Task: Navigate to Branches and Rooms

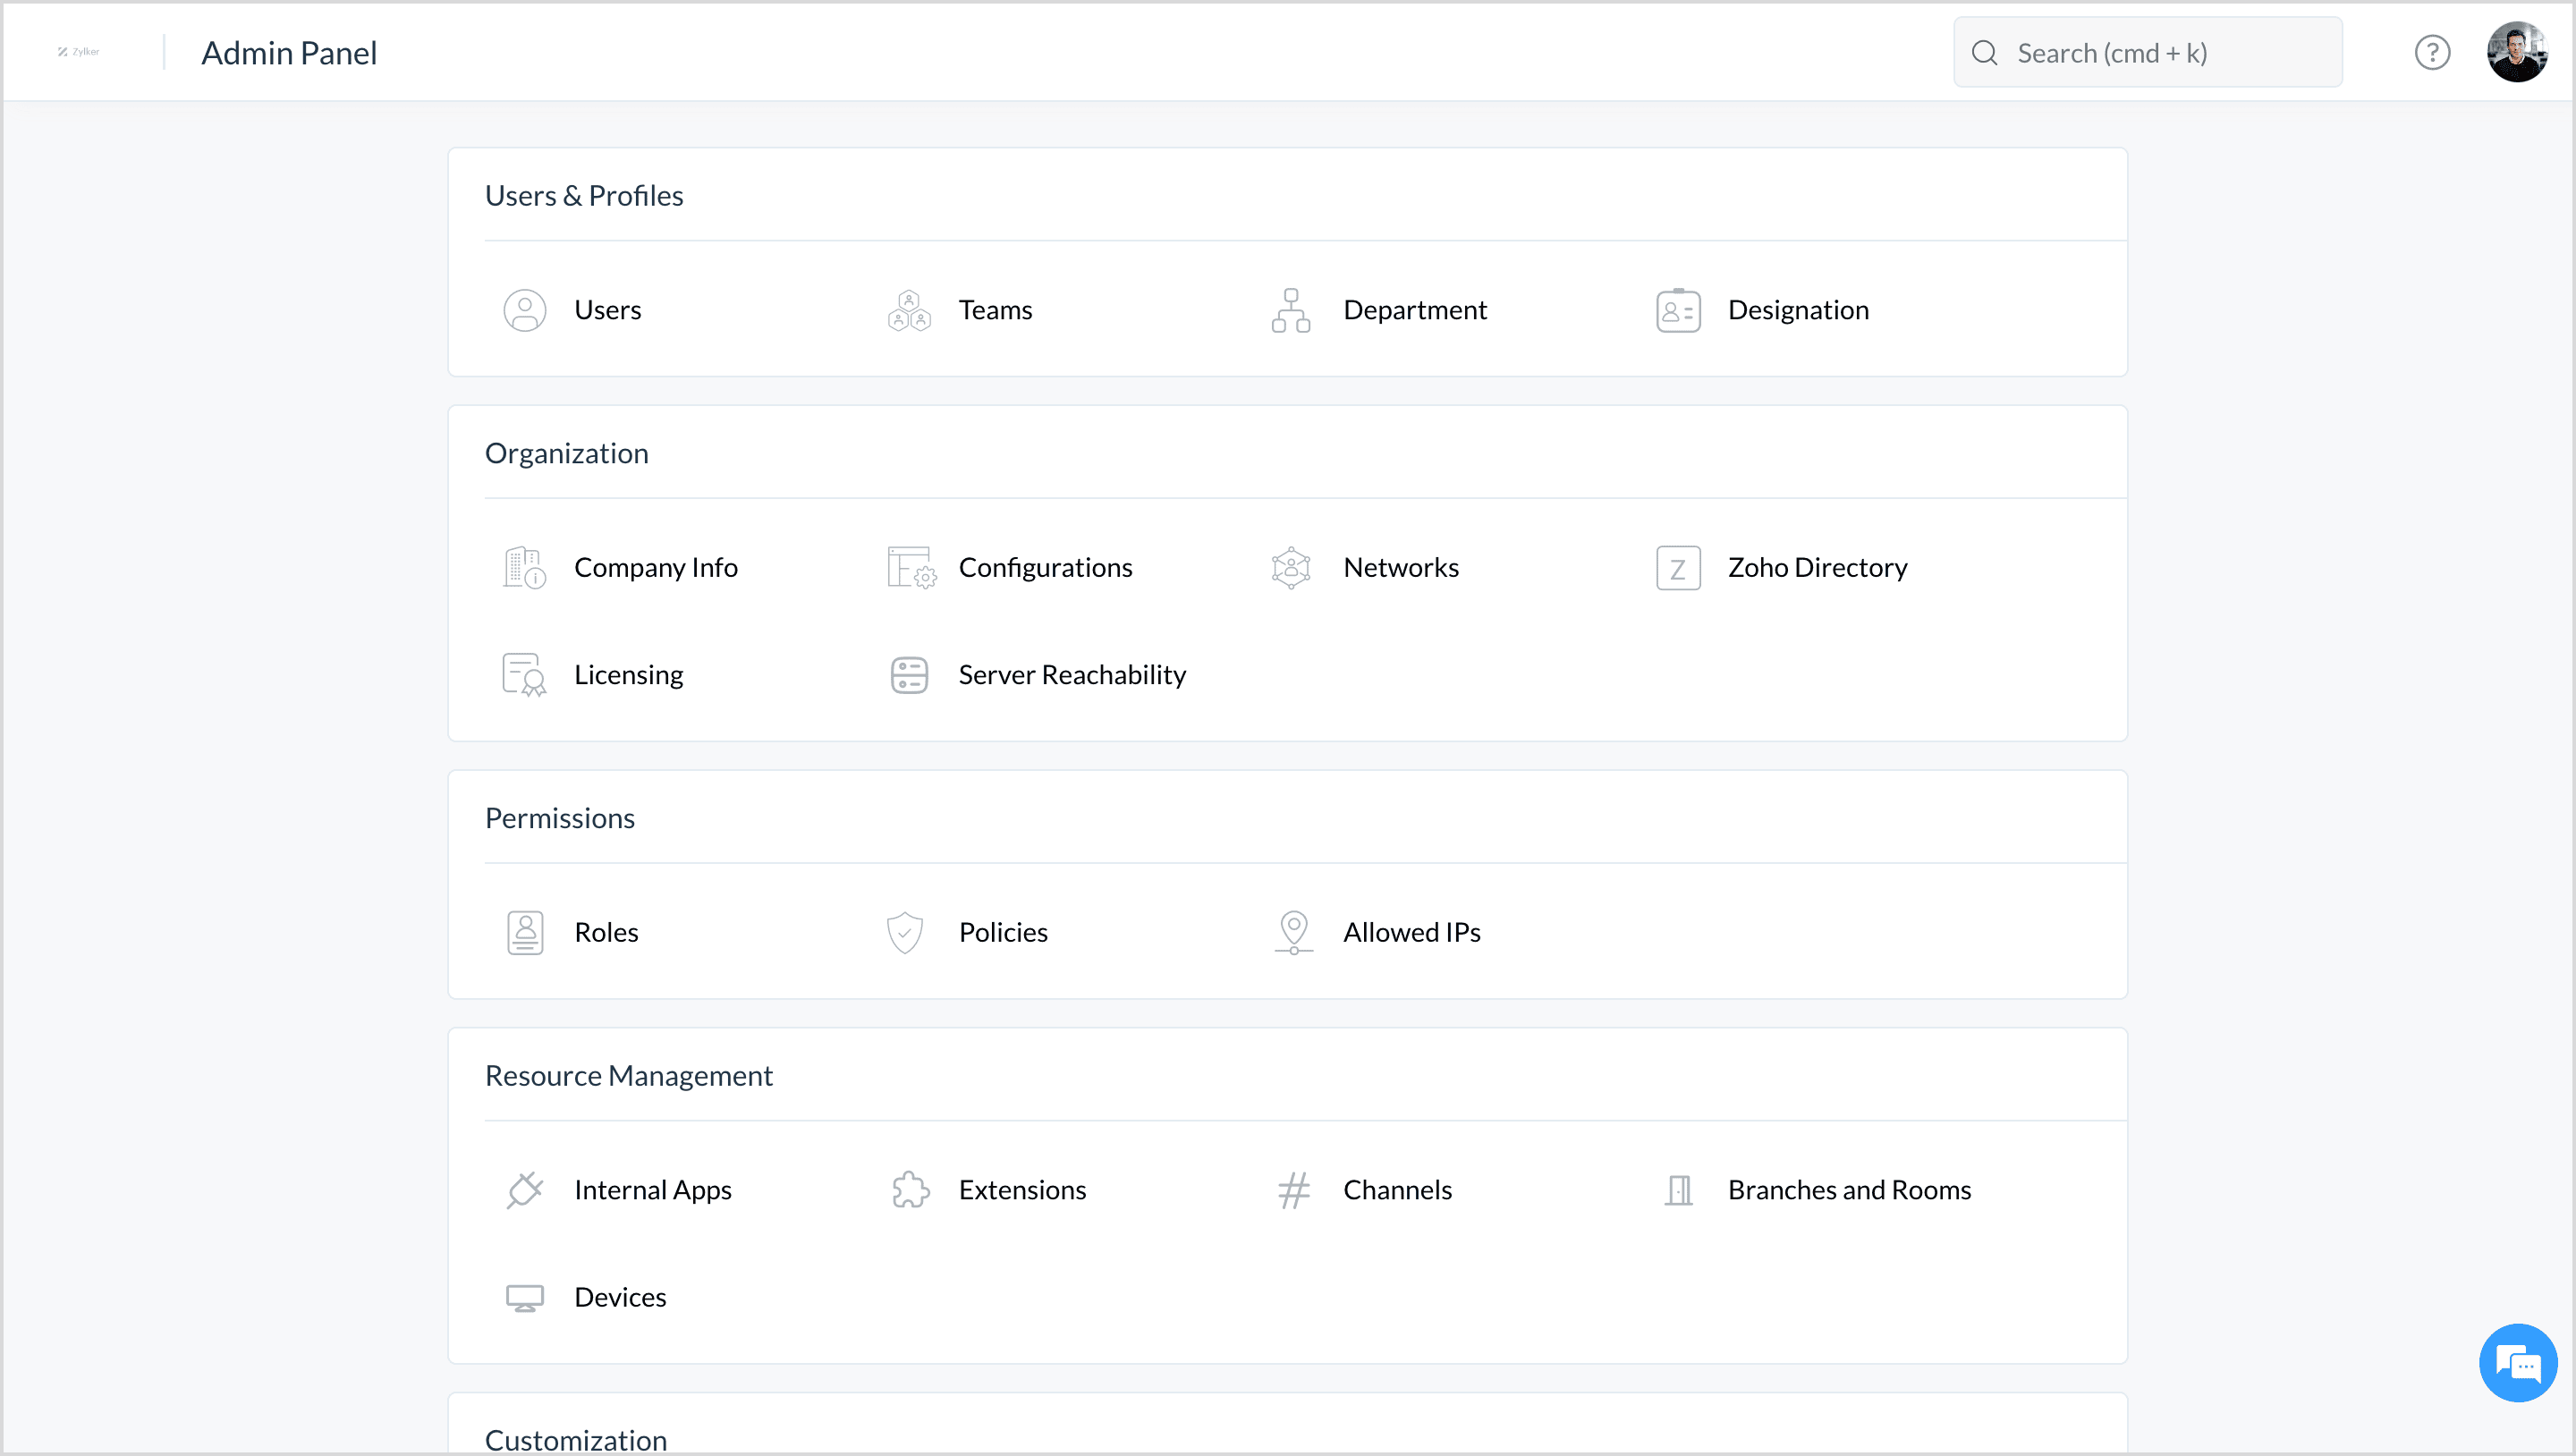Action: point(1848,1189)
